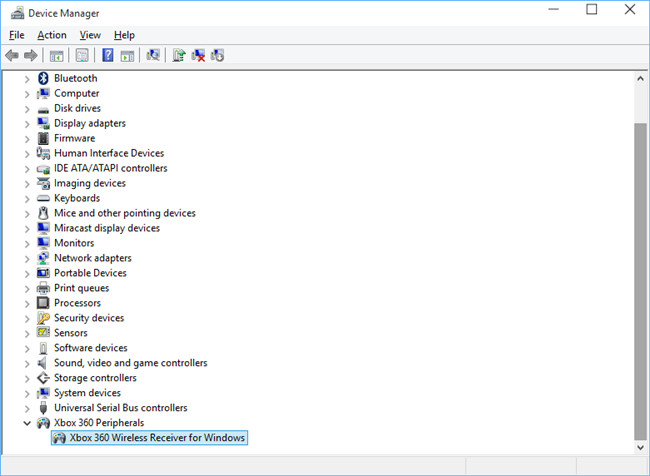The width and height of the screenshot is (650, 476).
Task: Expand the Bluetooth node chevron
Action: (x=27, y=79)
